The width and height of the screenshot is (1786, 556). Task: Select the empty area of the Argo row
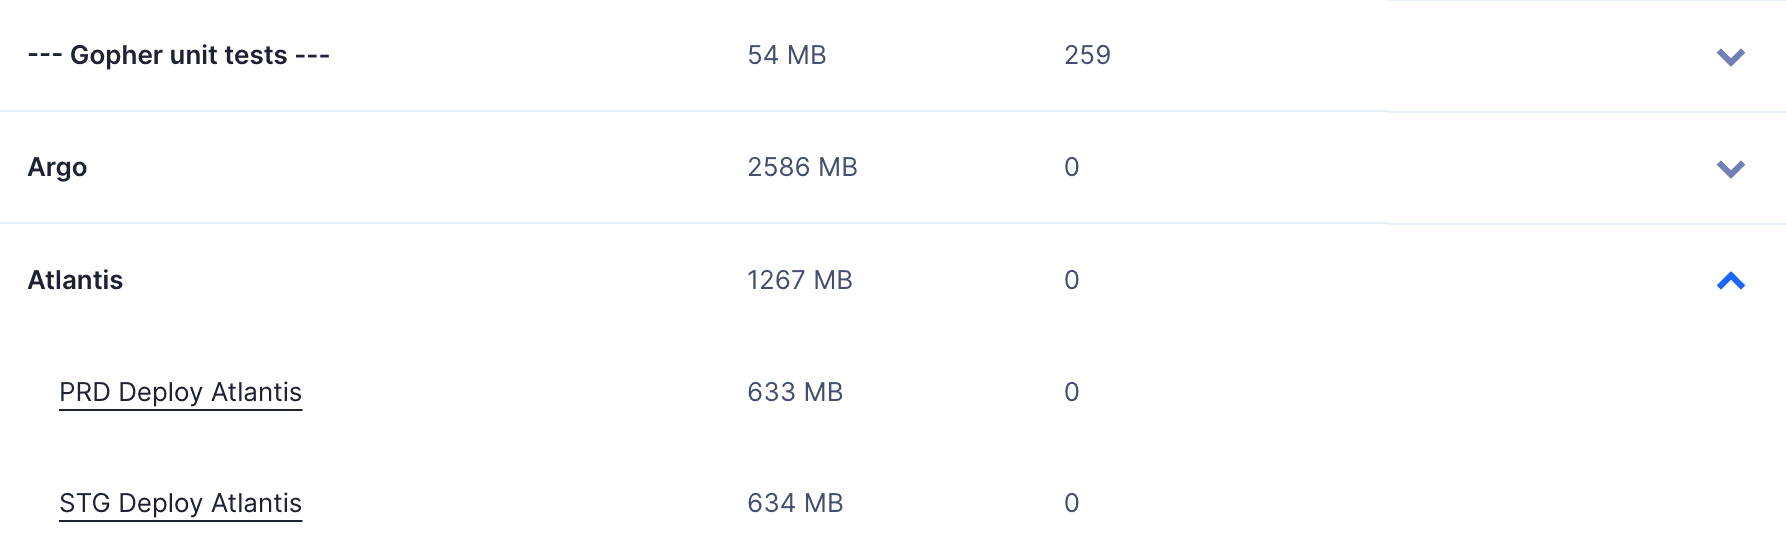[x=1400, y=167]
